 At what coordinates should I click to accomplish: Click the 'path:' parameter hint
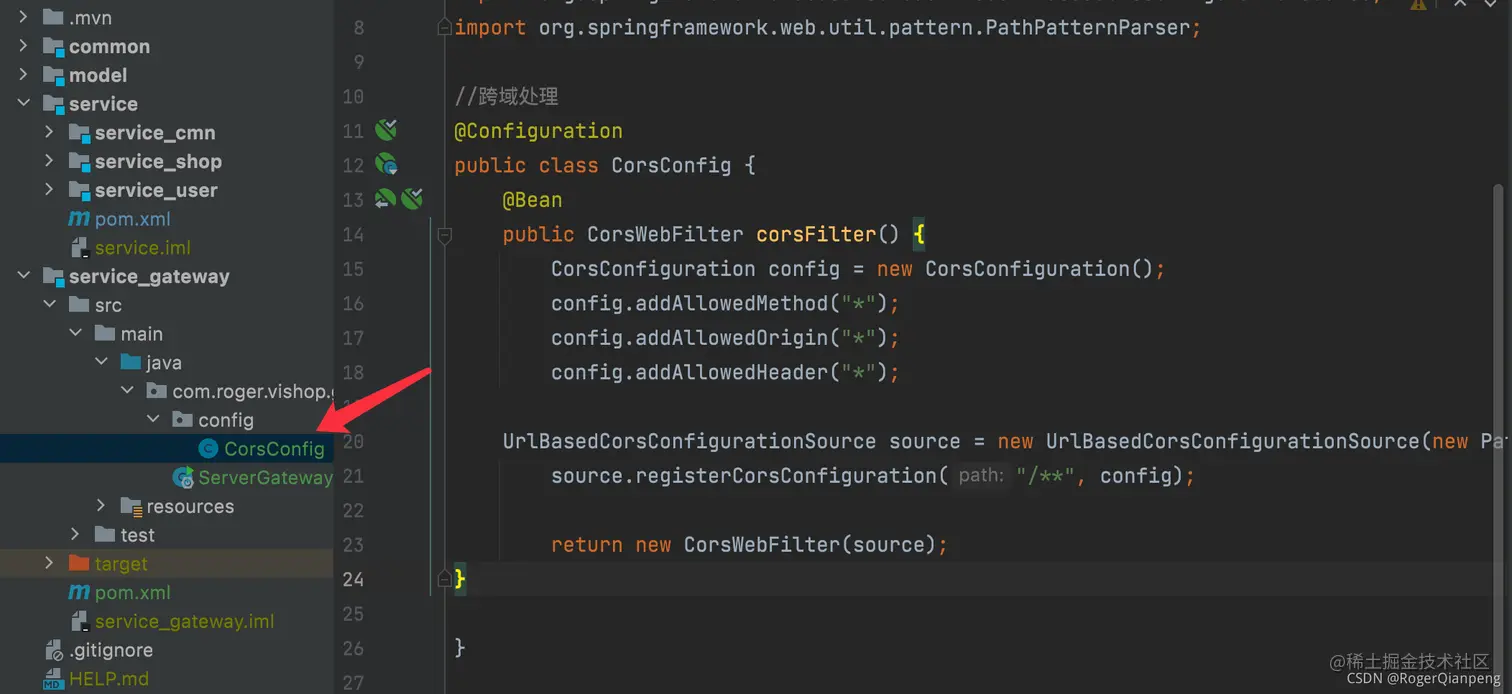(x=980, y=476)
